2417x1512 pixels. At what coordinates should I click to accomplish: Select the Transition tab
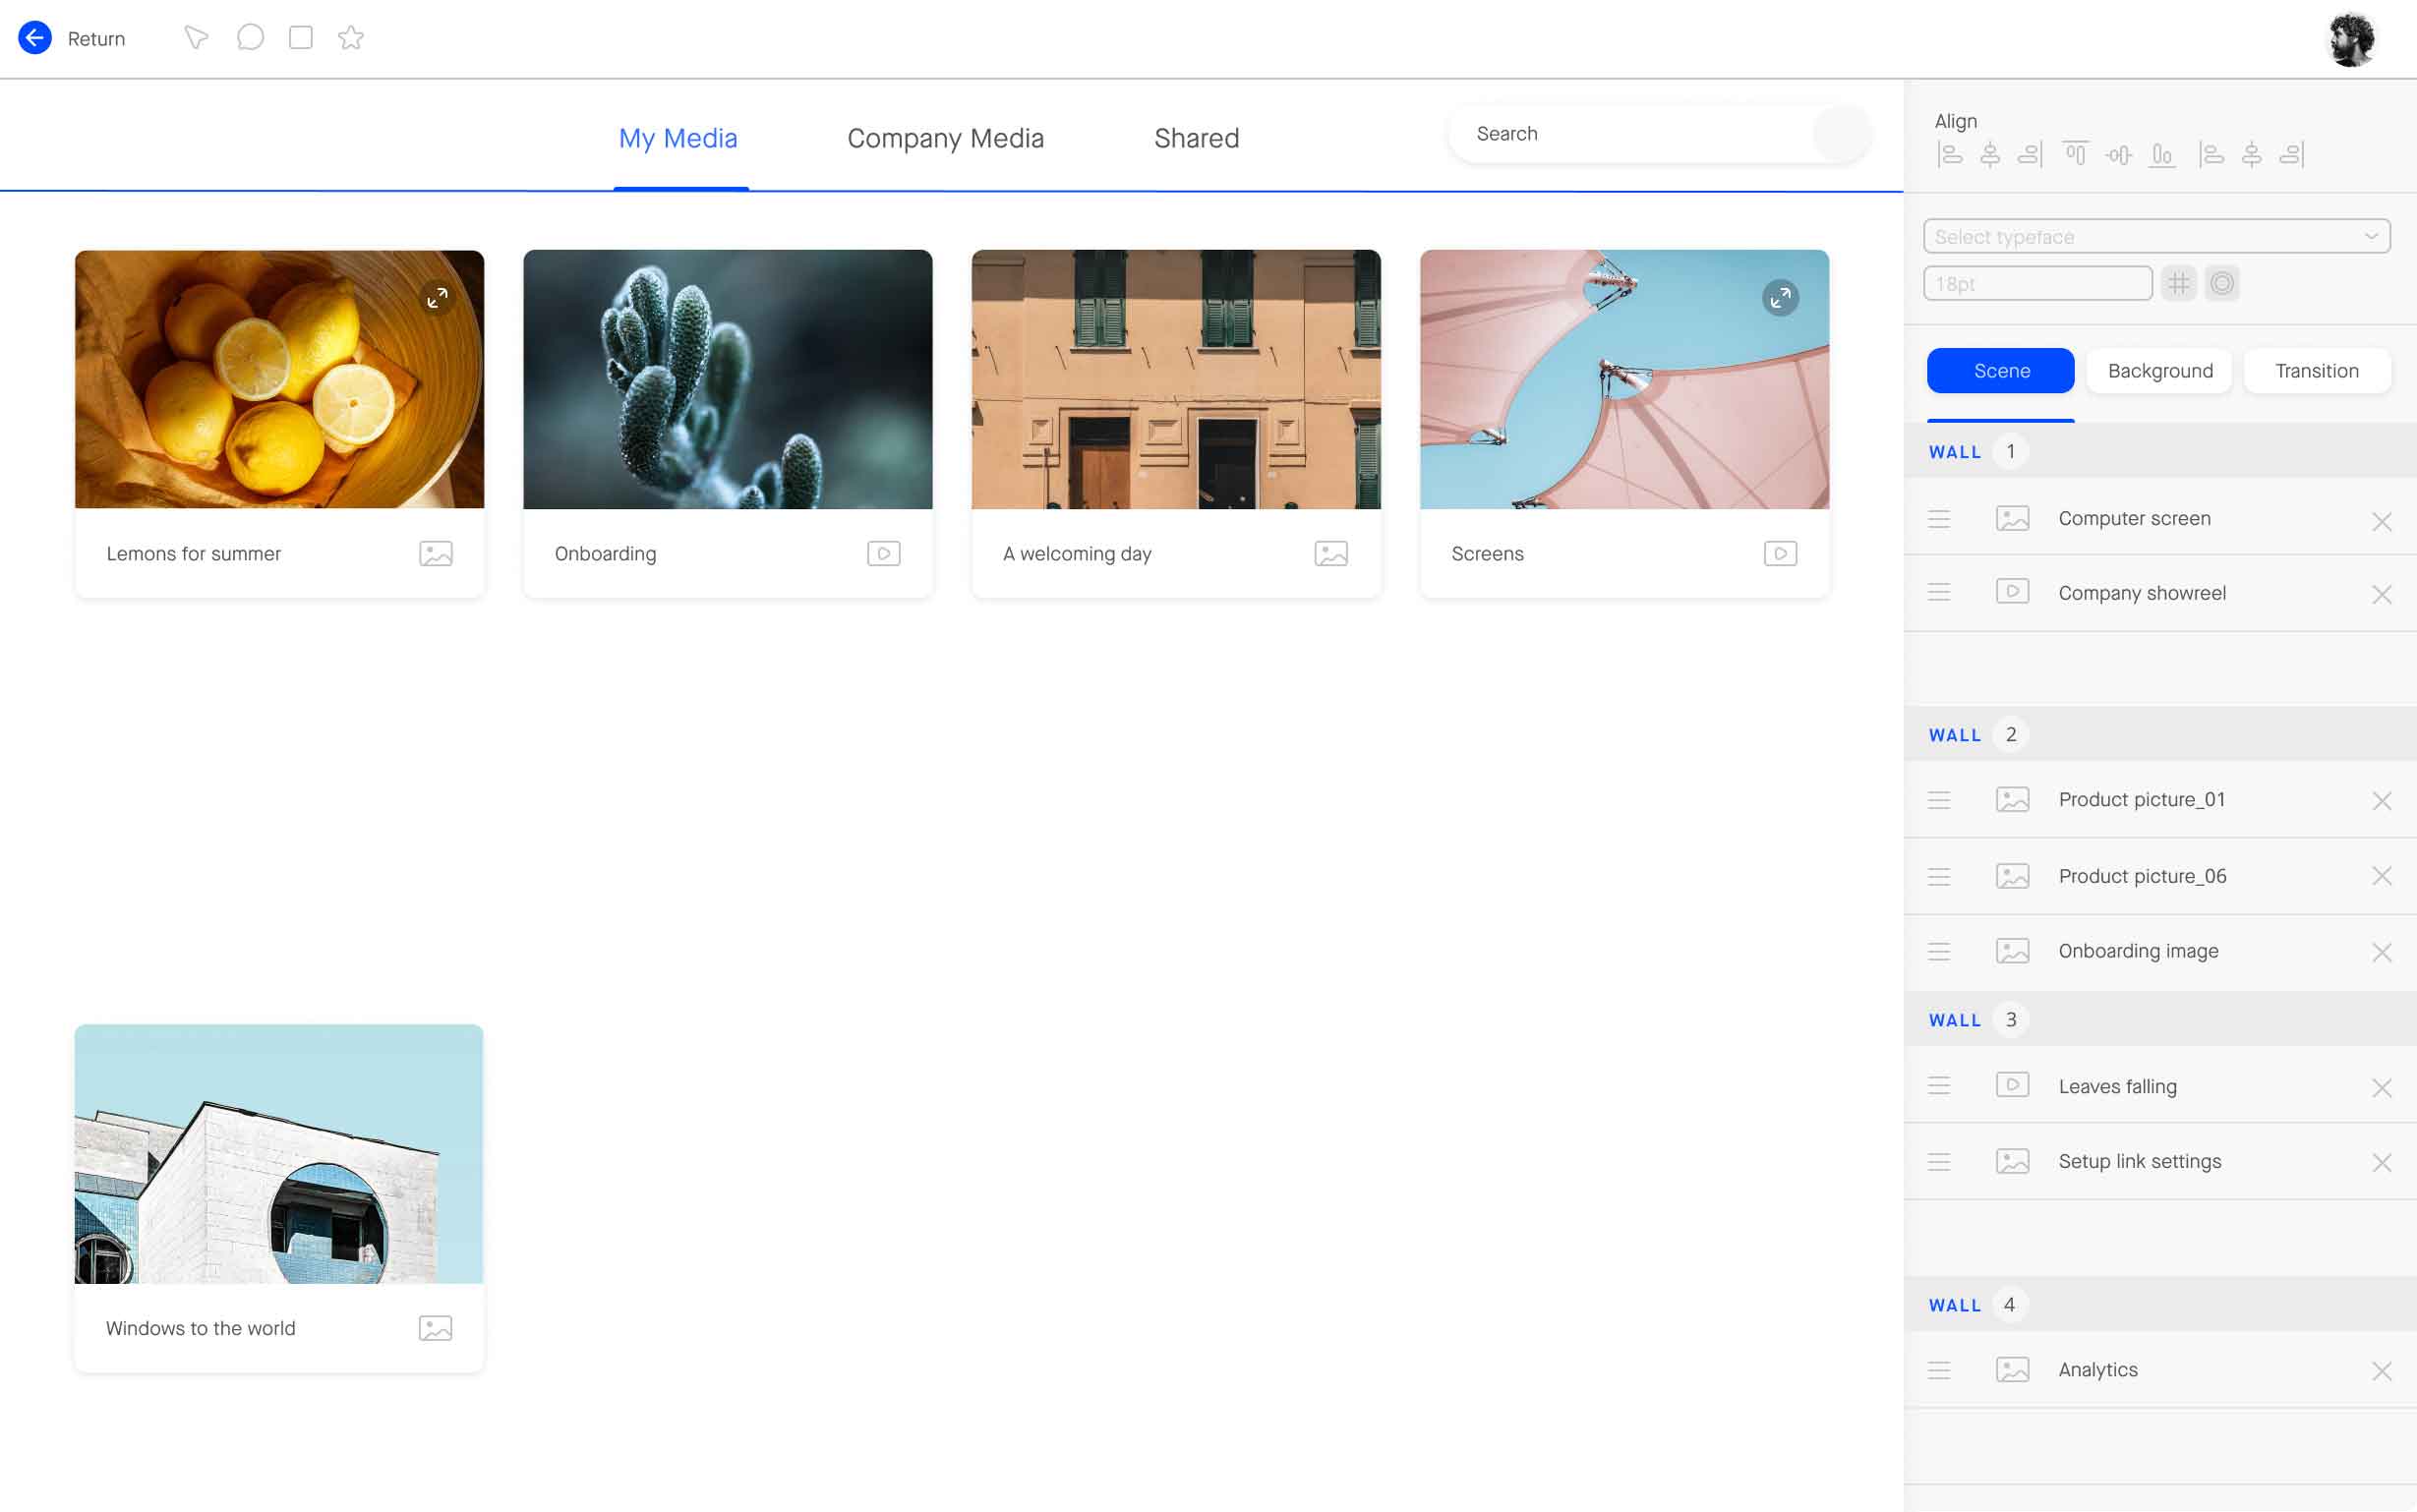click(2317, 371)
